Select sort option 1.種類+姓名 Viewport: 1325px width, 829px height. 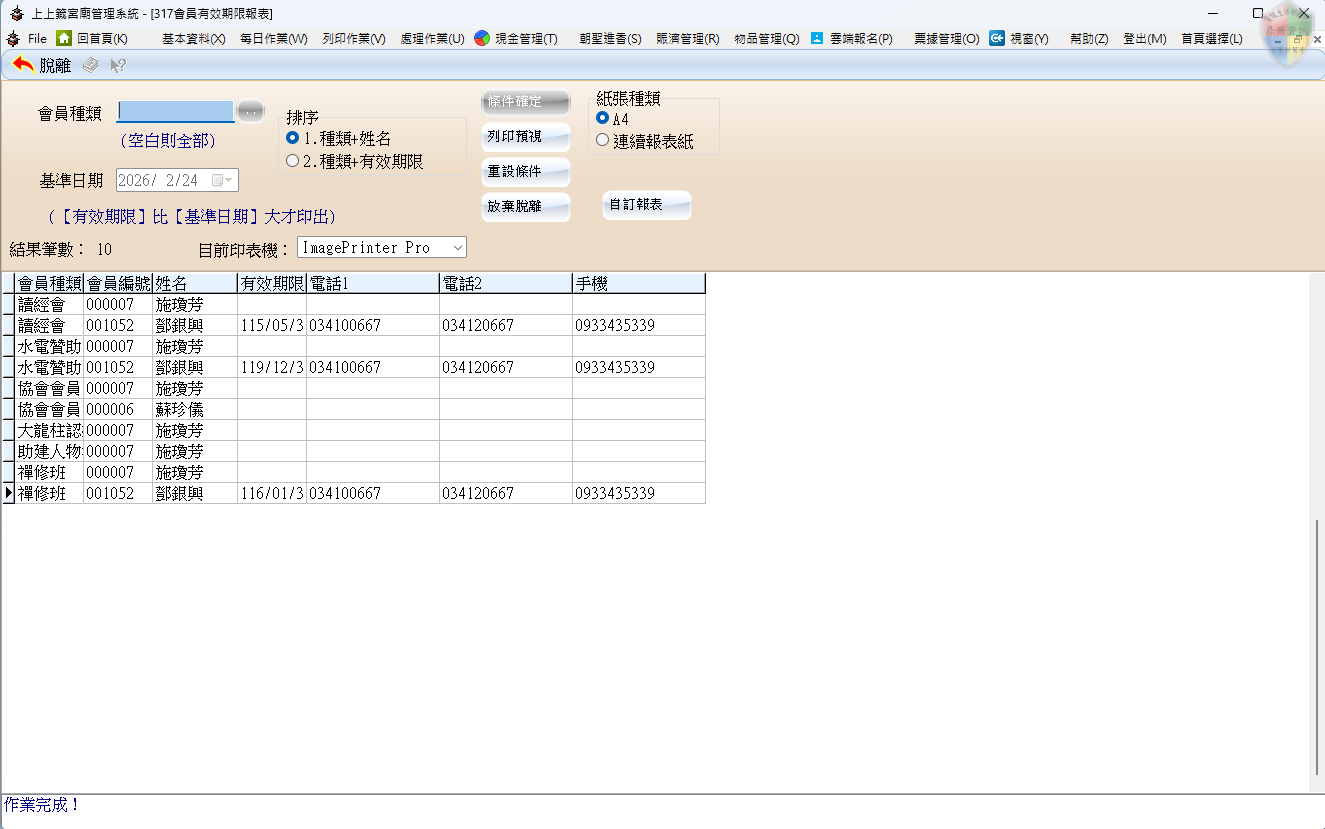pyautogui.click(x=293, y=139)
